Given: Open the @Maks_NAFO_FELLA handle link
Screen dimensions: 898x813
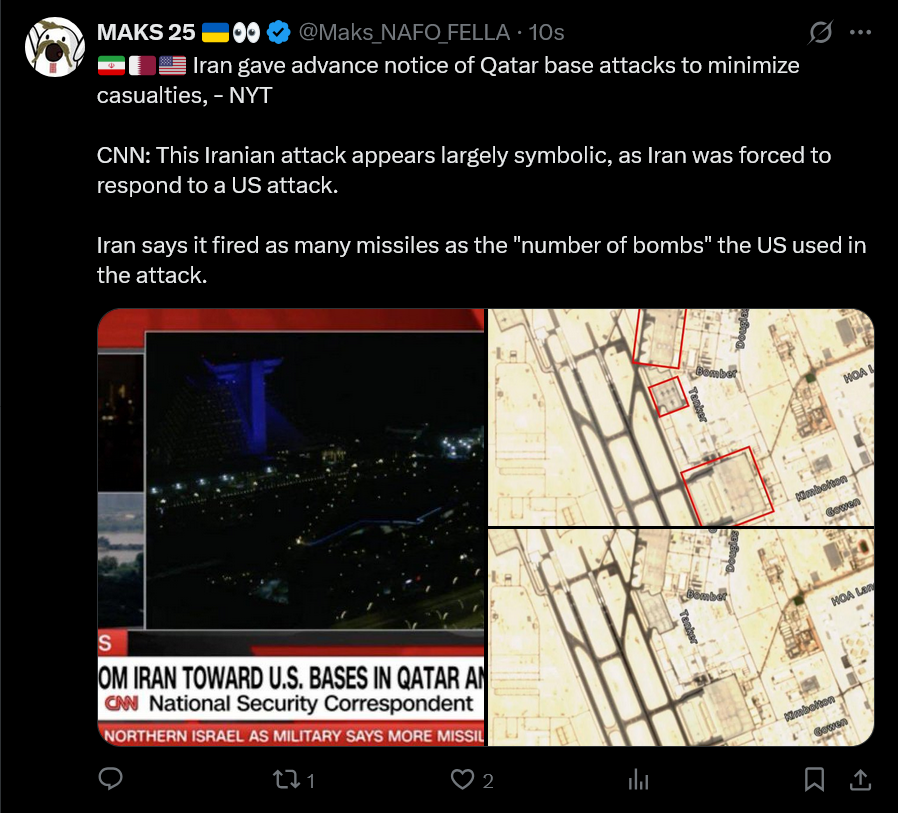Looking at the screenshot, I should pyautogui.click(x=404, y=33).
